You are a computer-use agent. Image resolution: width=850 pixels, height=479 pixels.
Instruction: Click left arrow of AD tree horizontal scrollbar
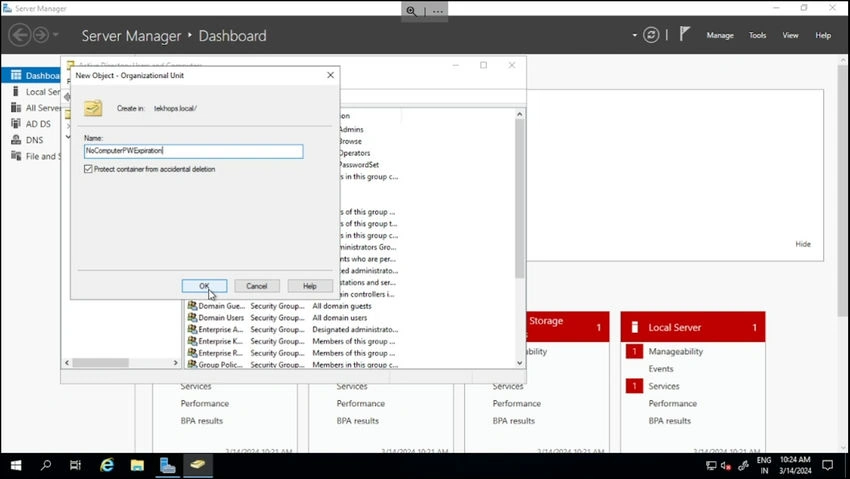pos(67,363)
